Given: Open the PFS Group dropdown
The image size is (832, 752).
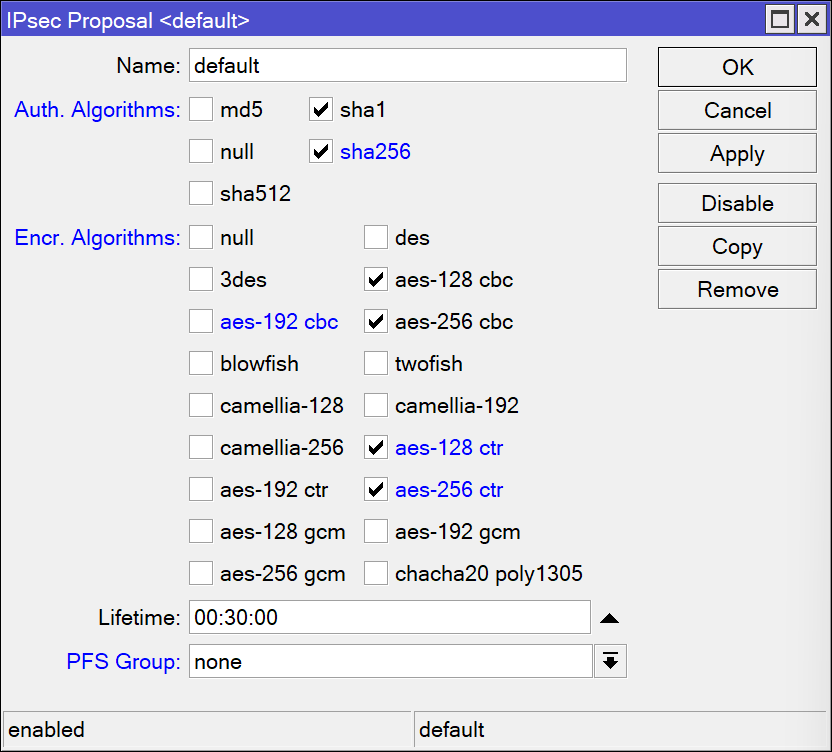Looking at the screenshot, I should coord(610,661).
